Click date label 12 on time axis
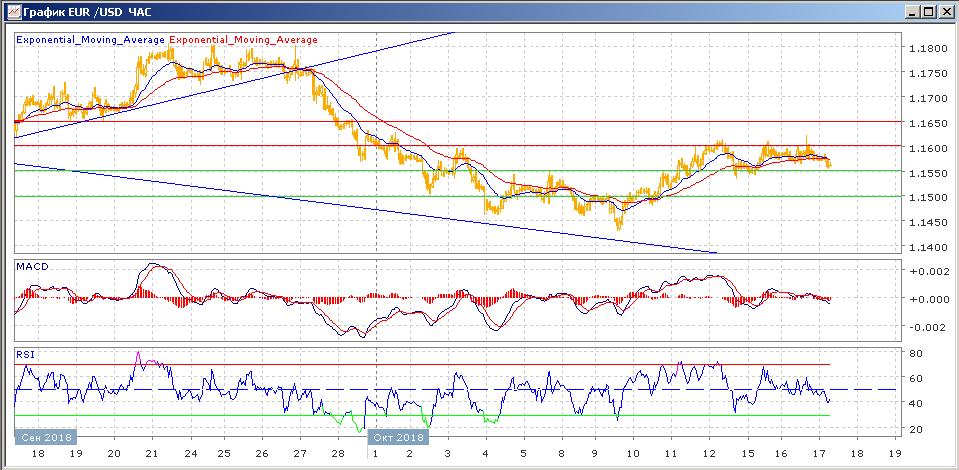 click(709, 454)
